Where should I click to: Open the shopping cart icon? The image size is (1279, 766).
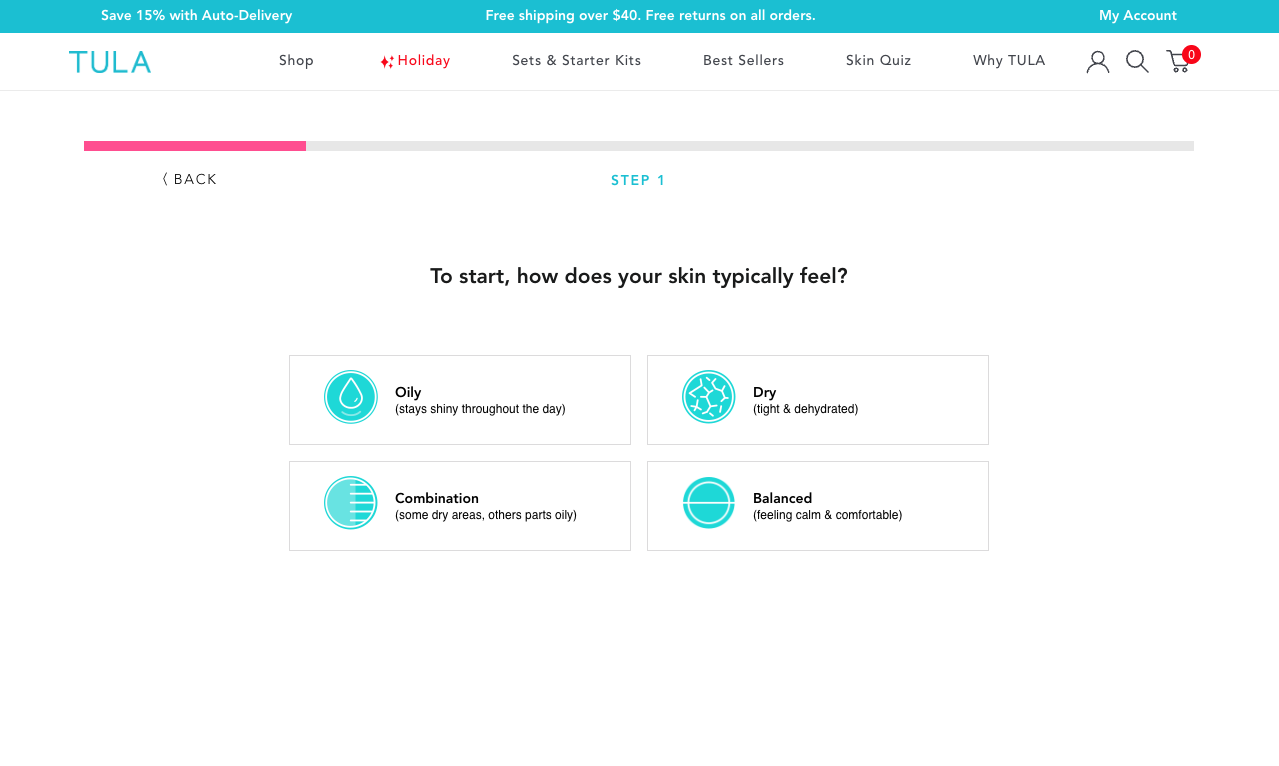click(1179, 62)
